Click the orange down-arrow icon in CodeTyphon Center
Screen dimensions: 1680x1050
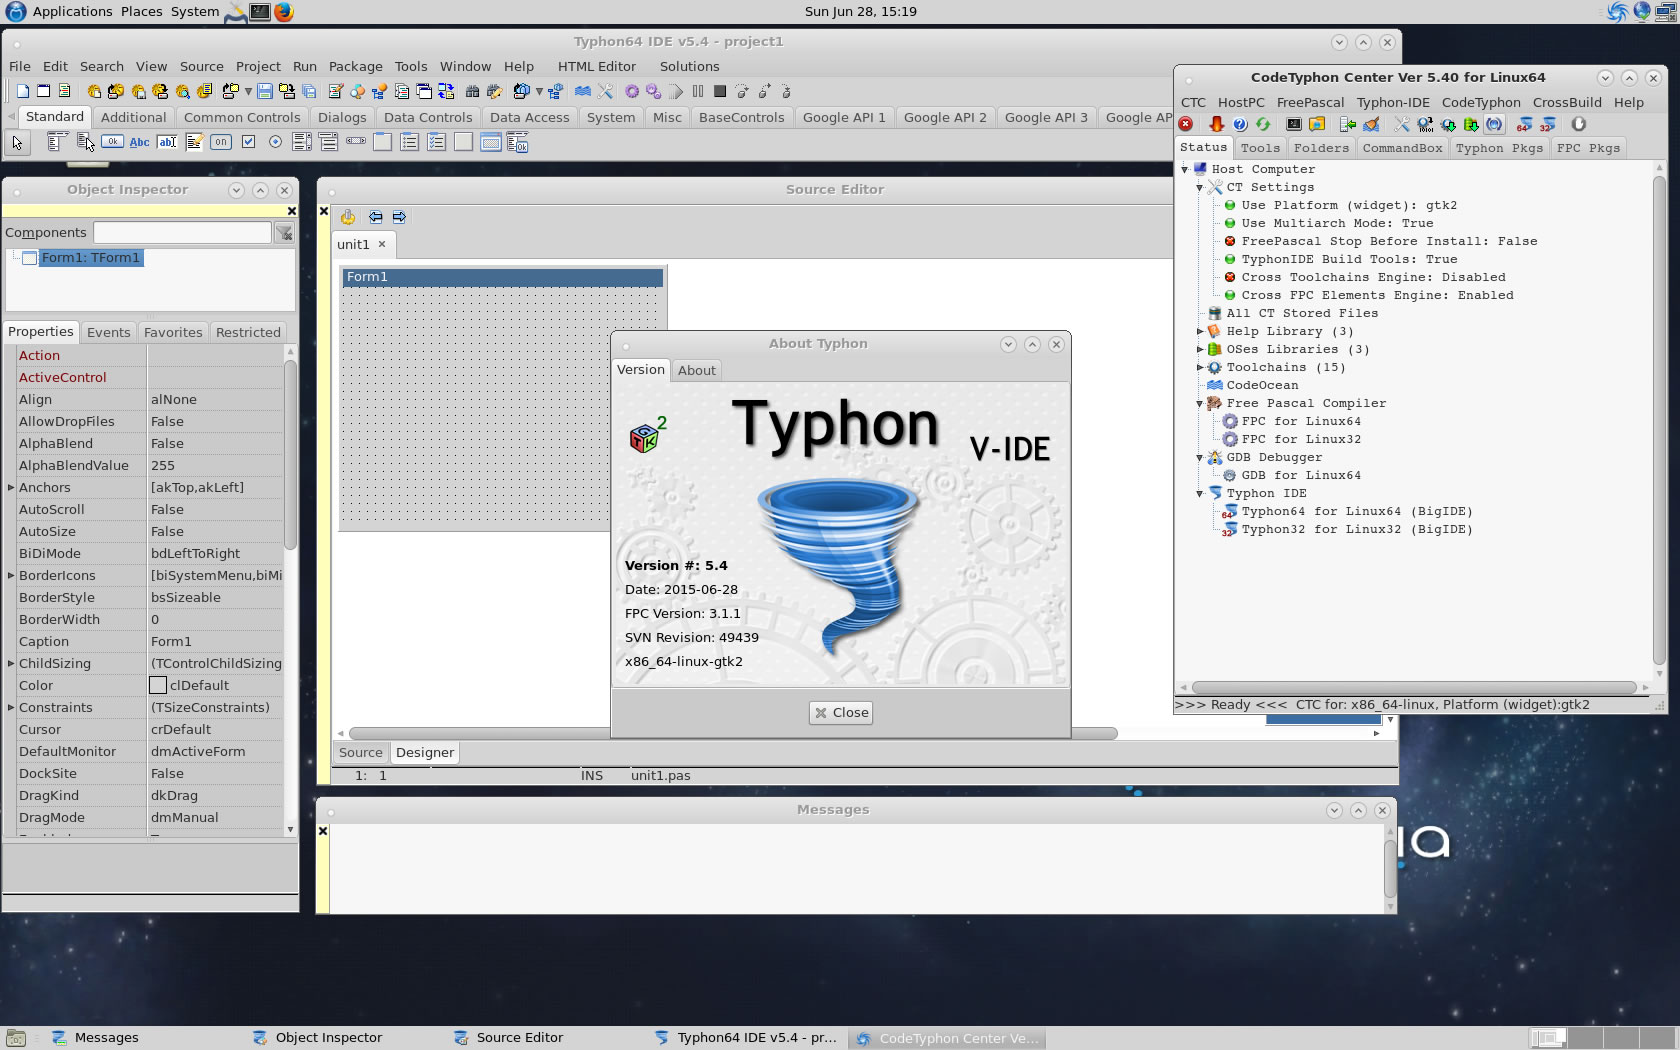[x=1216, y=125]
